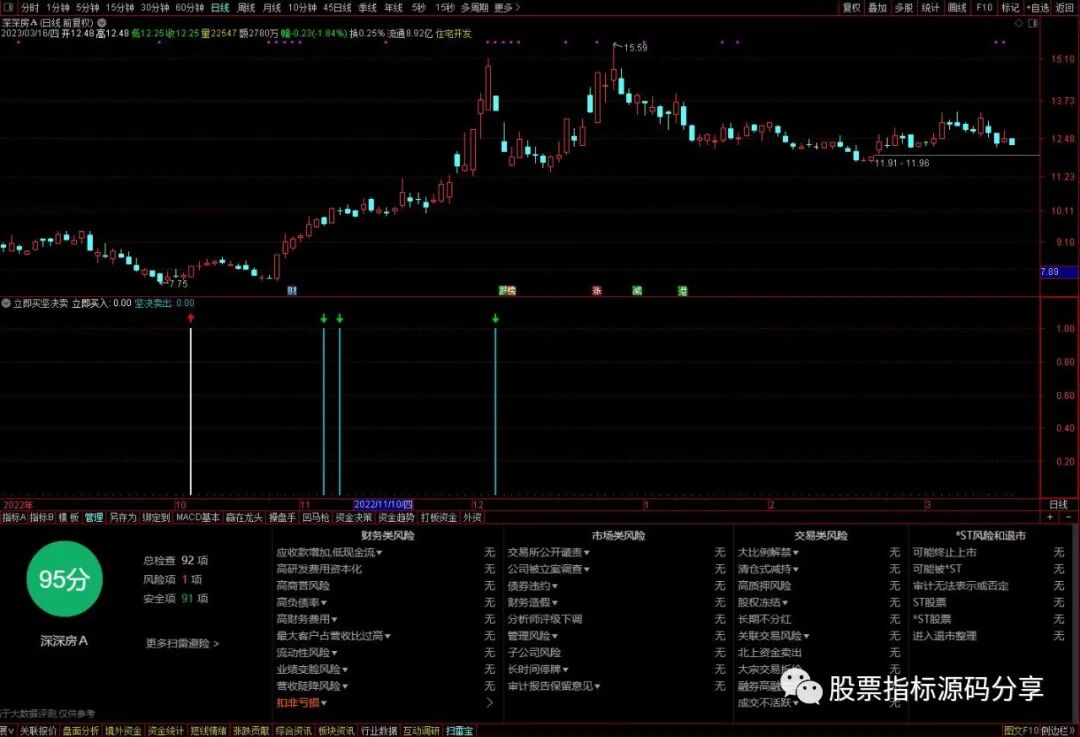Viewport: 1080px width, 737px height.
Task: Open 指标A tab
Action: point(14,517)
